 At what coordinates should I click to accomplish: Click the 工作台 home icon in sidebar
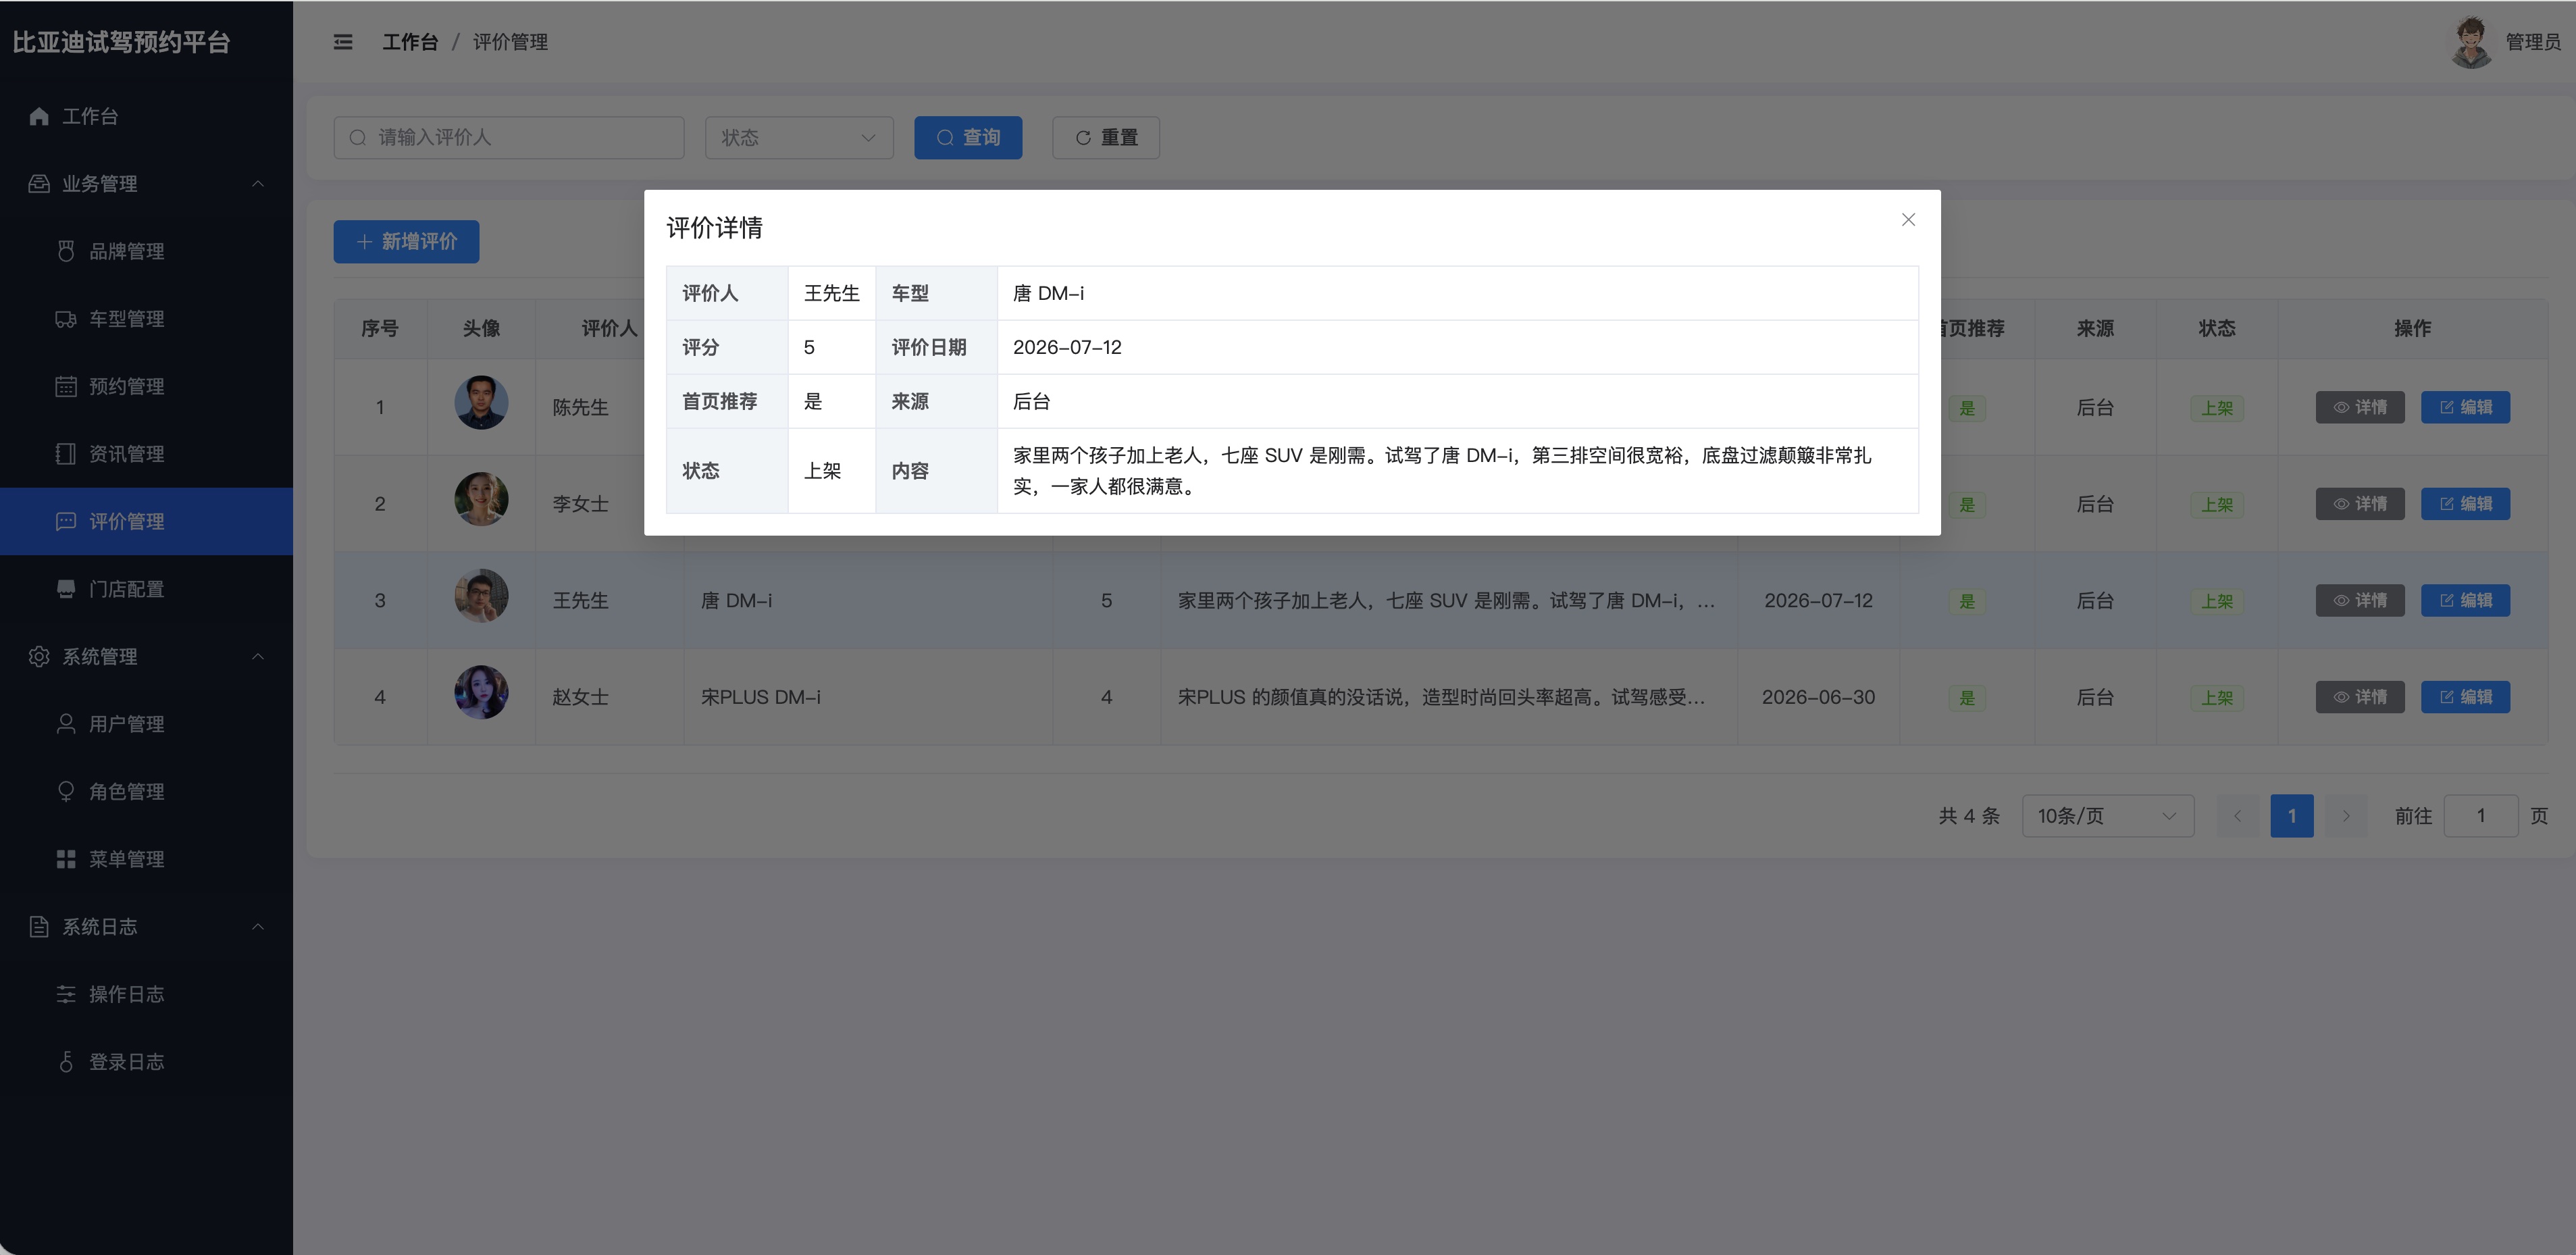[39, 116]
